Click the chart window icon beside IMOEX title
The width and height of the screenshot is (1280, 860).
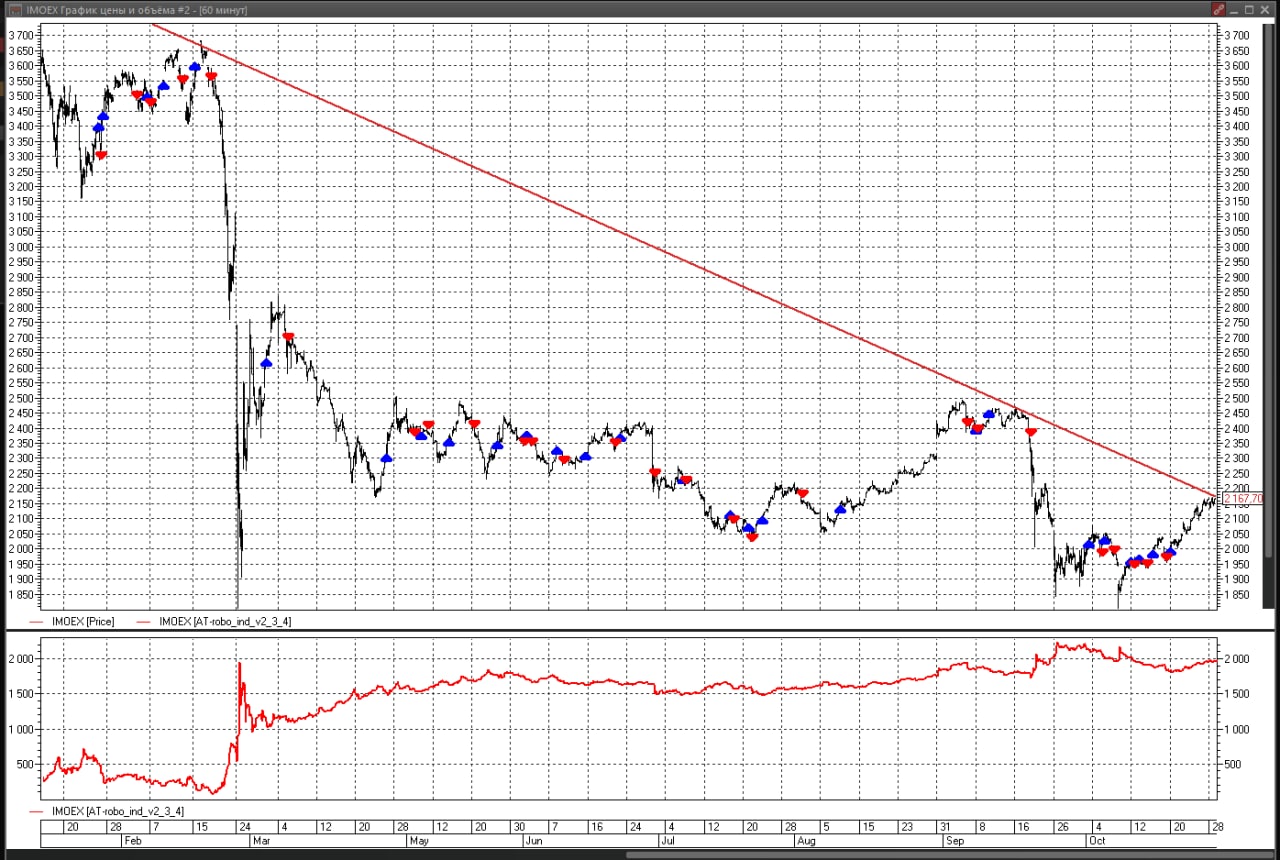pos(15,9)
